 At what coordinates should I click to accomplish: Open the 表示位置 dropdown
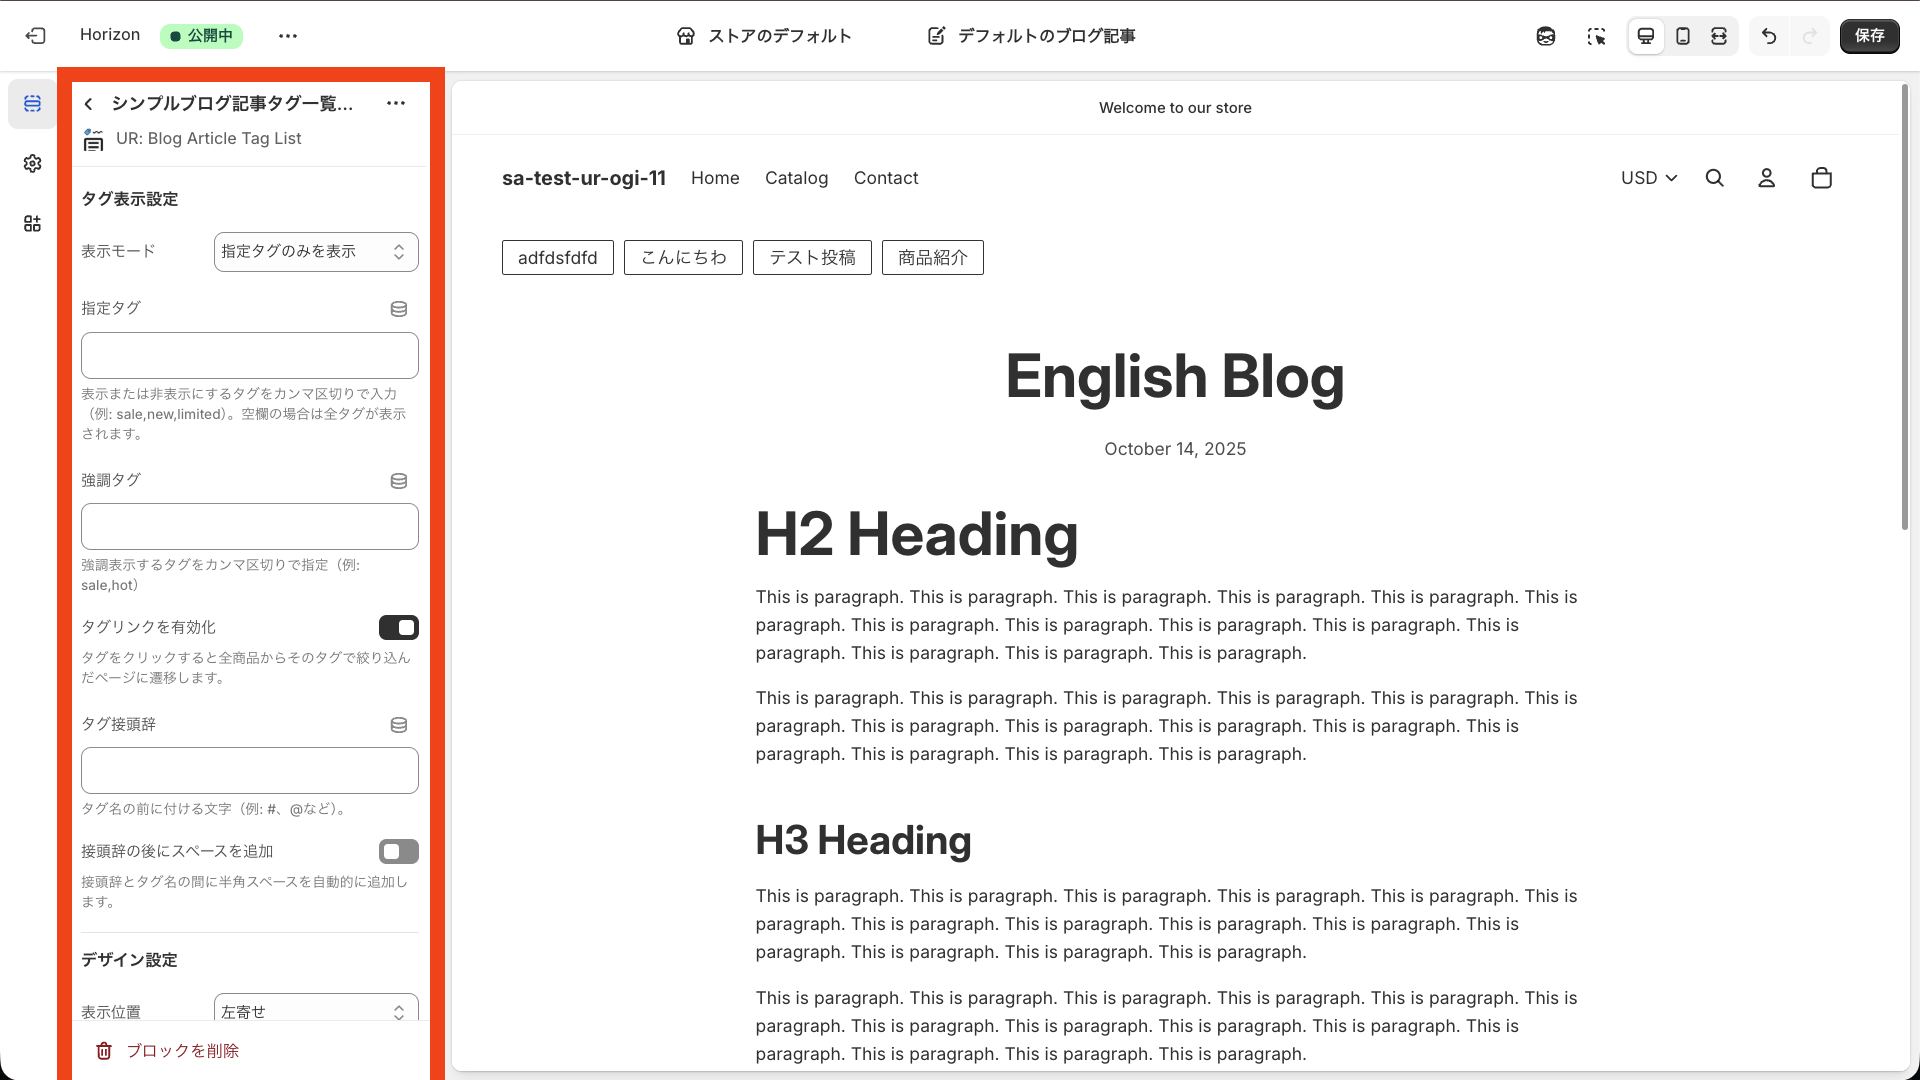(316, 1011)
